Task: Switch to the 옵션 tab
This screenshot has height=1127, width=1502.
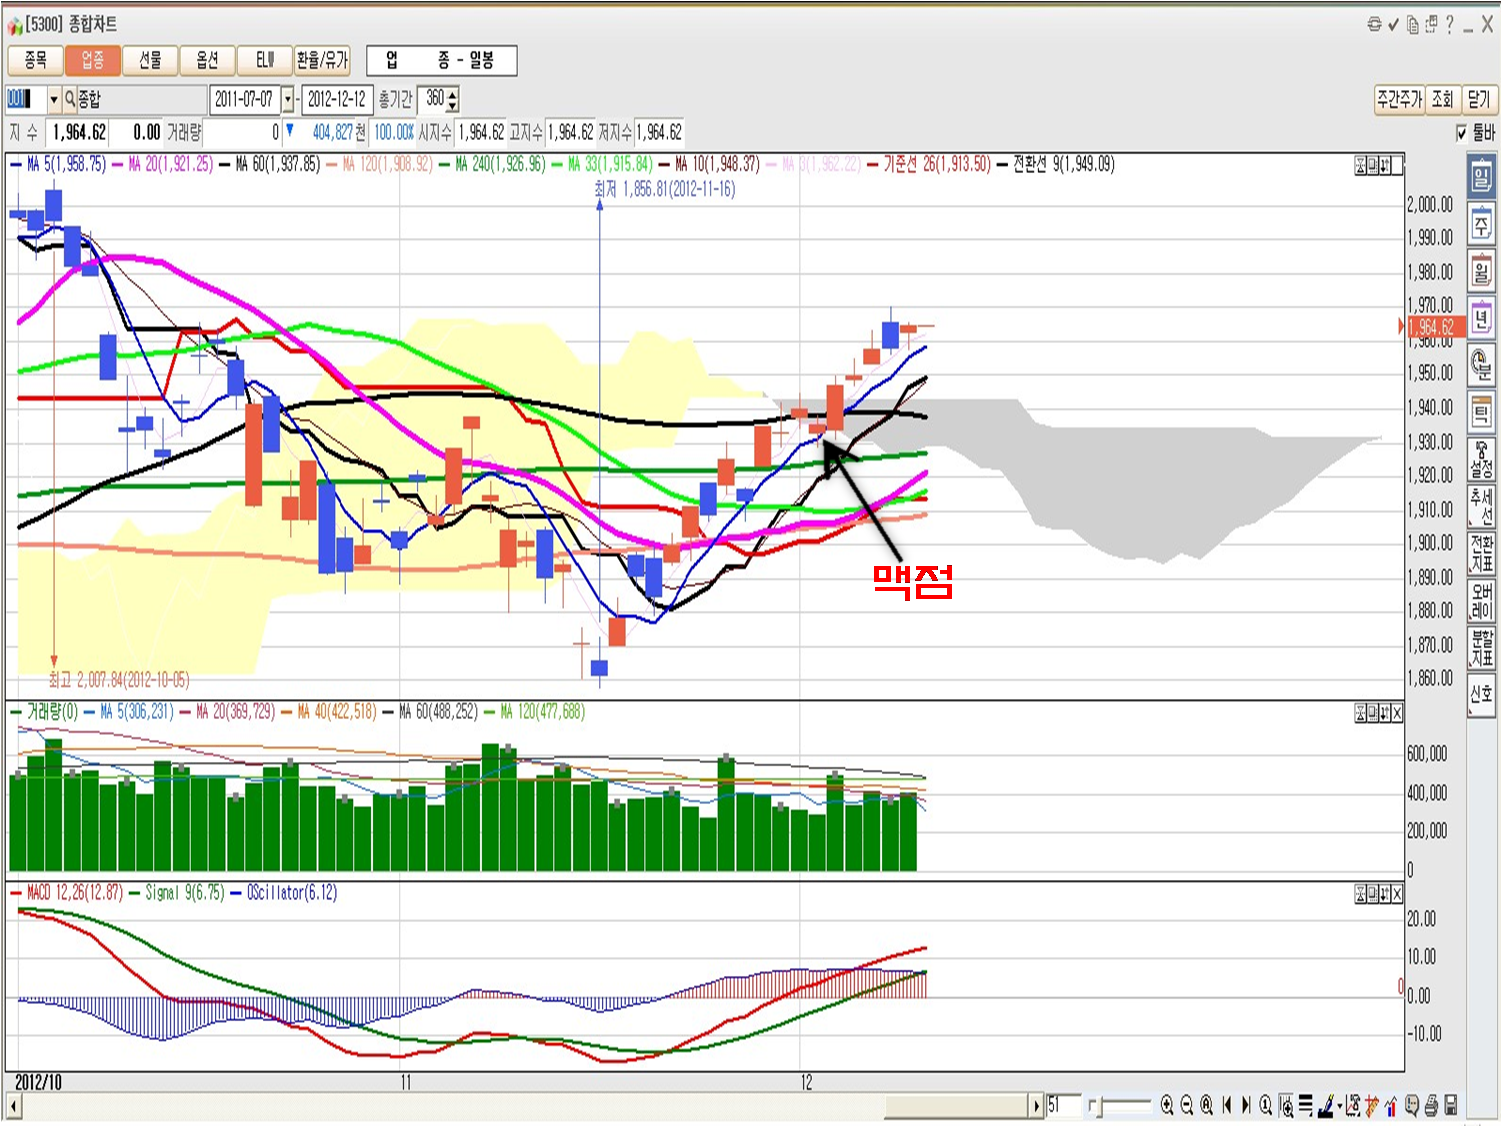Action: (207, 60)
